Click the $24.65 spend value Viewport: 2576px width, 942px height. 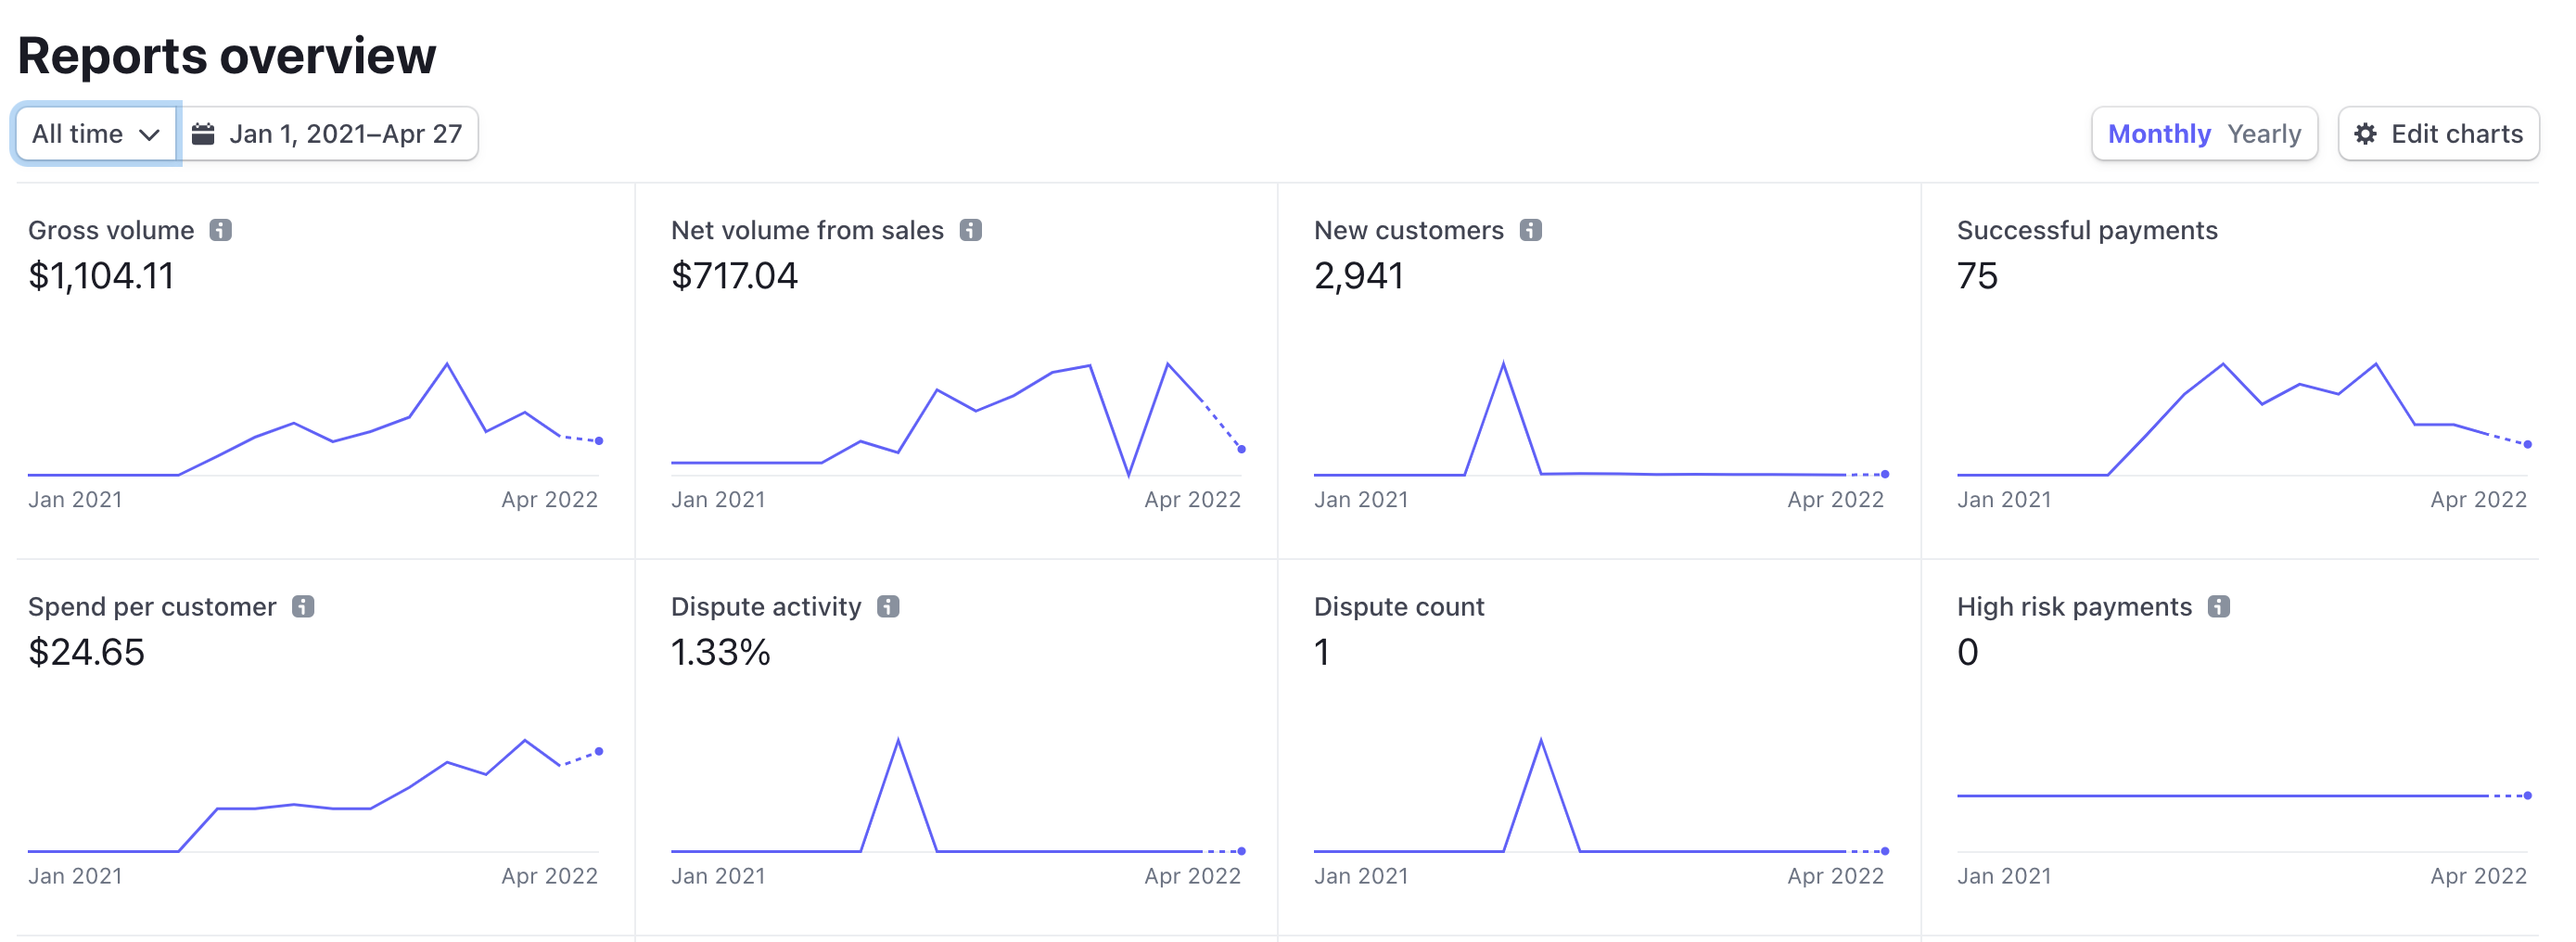tap(86, 652)
